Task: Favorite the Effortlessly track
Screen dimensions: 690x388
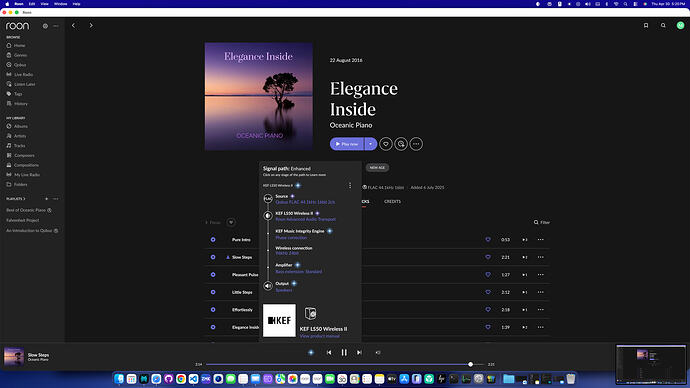Action: click(x=488, y=310)
